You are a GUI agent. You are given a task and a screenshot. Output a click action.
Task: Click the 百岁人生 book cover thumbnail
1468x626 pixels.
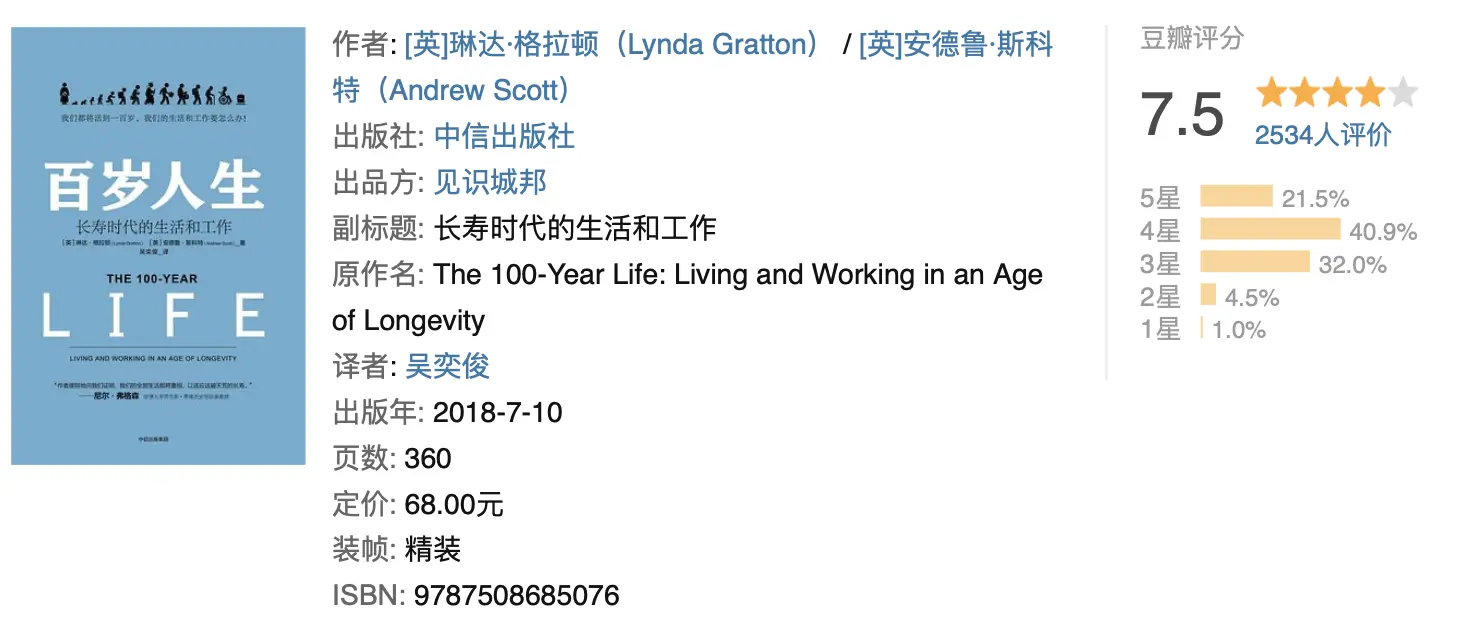[158, 246]
